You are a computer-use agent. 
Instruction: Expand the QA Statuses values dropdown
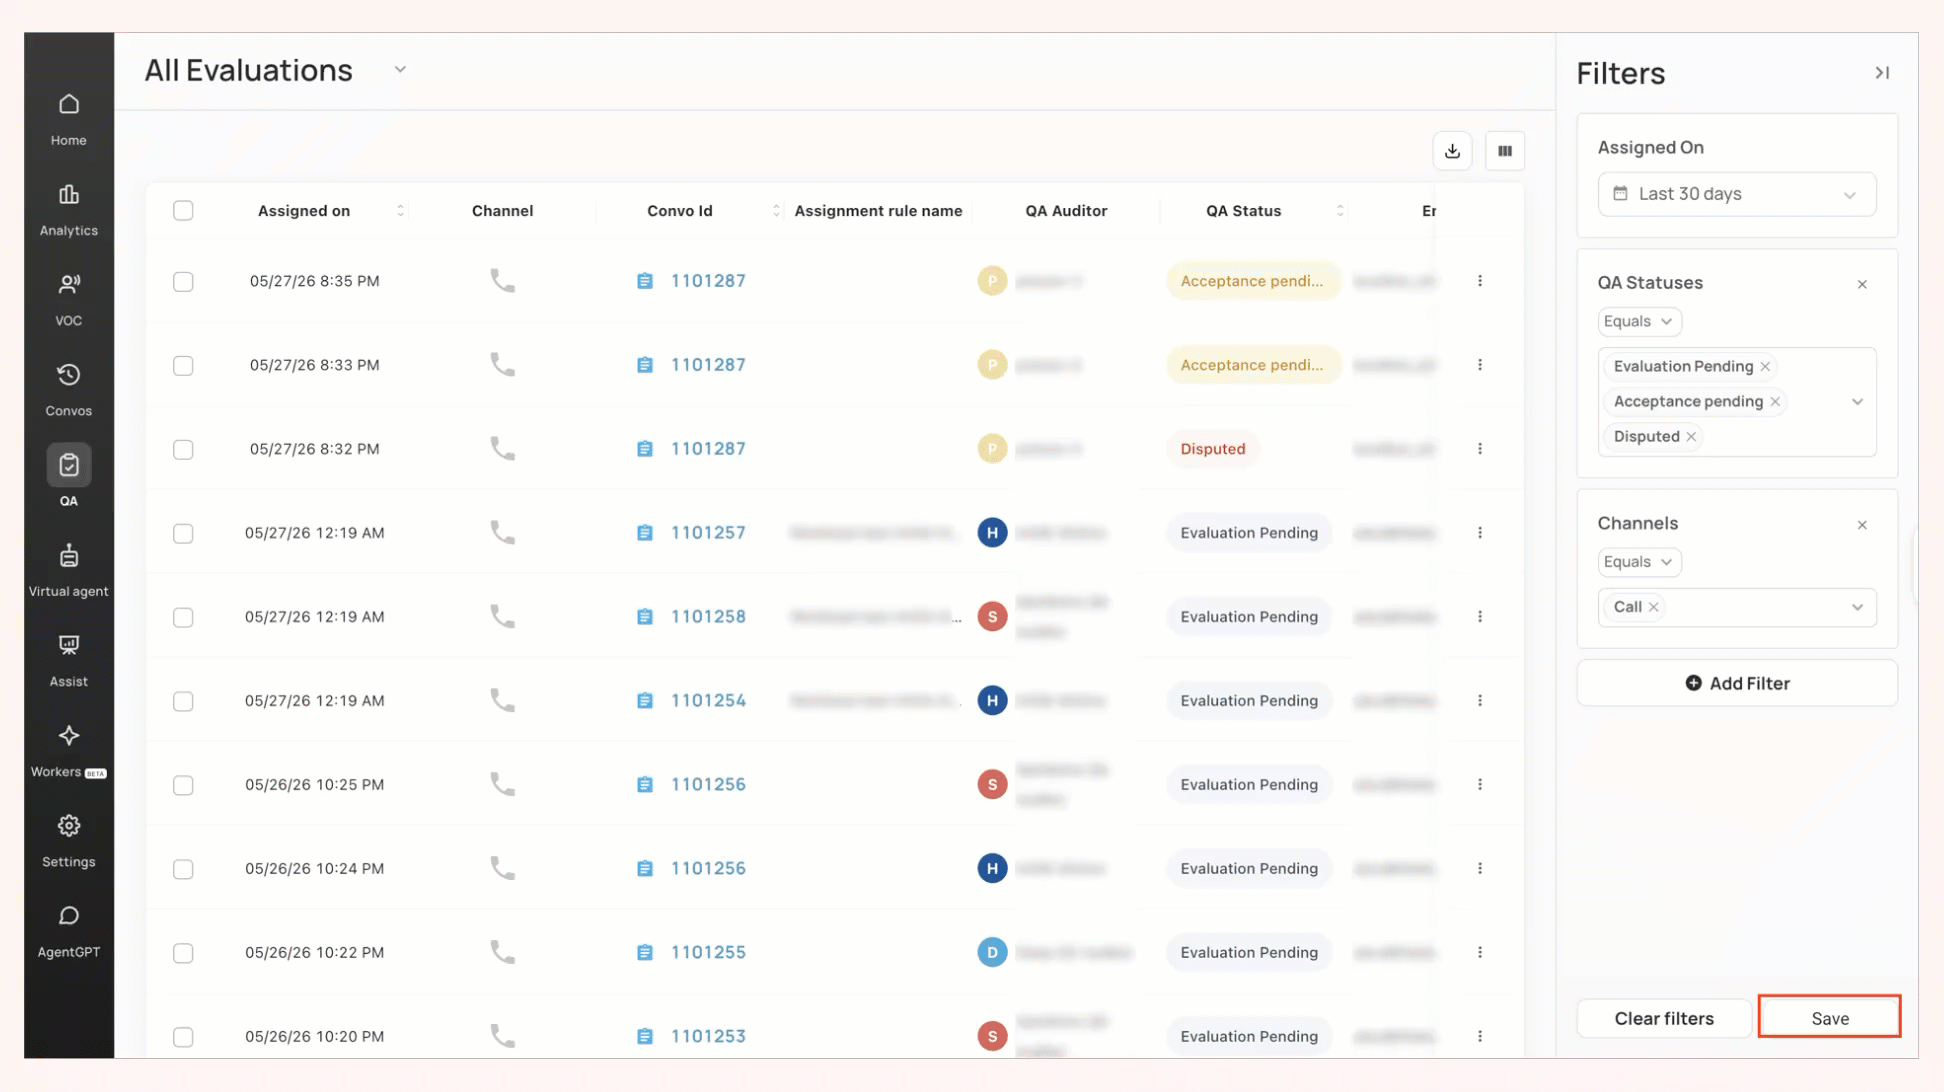(1857, 402)
